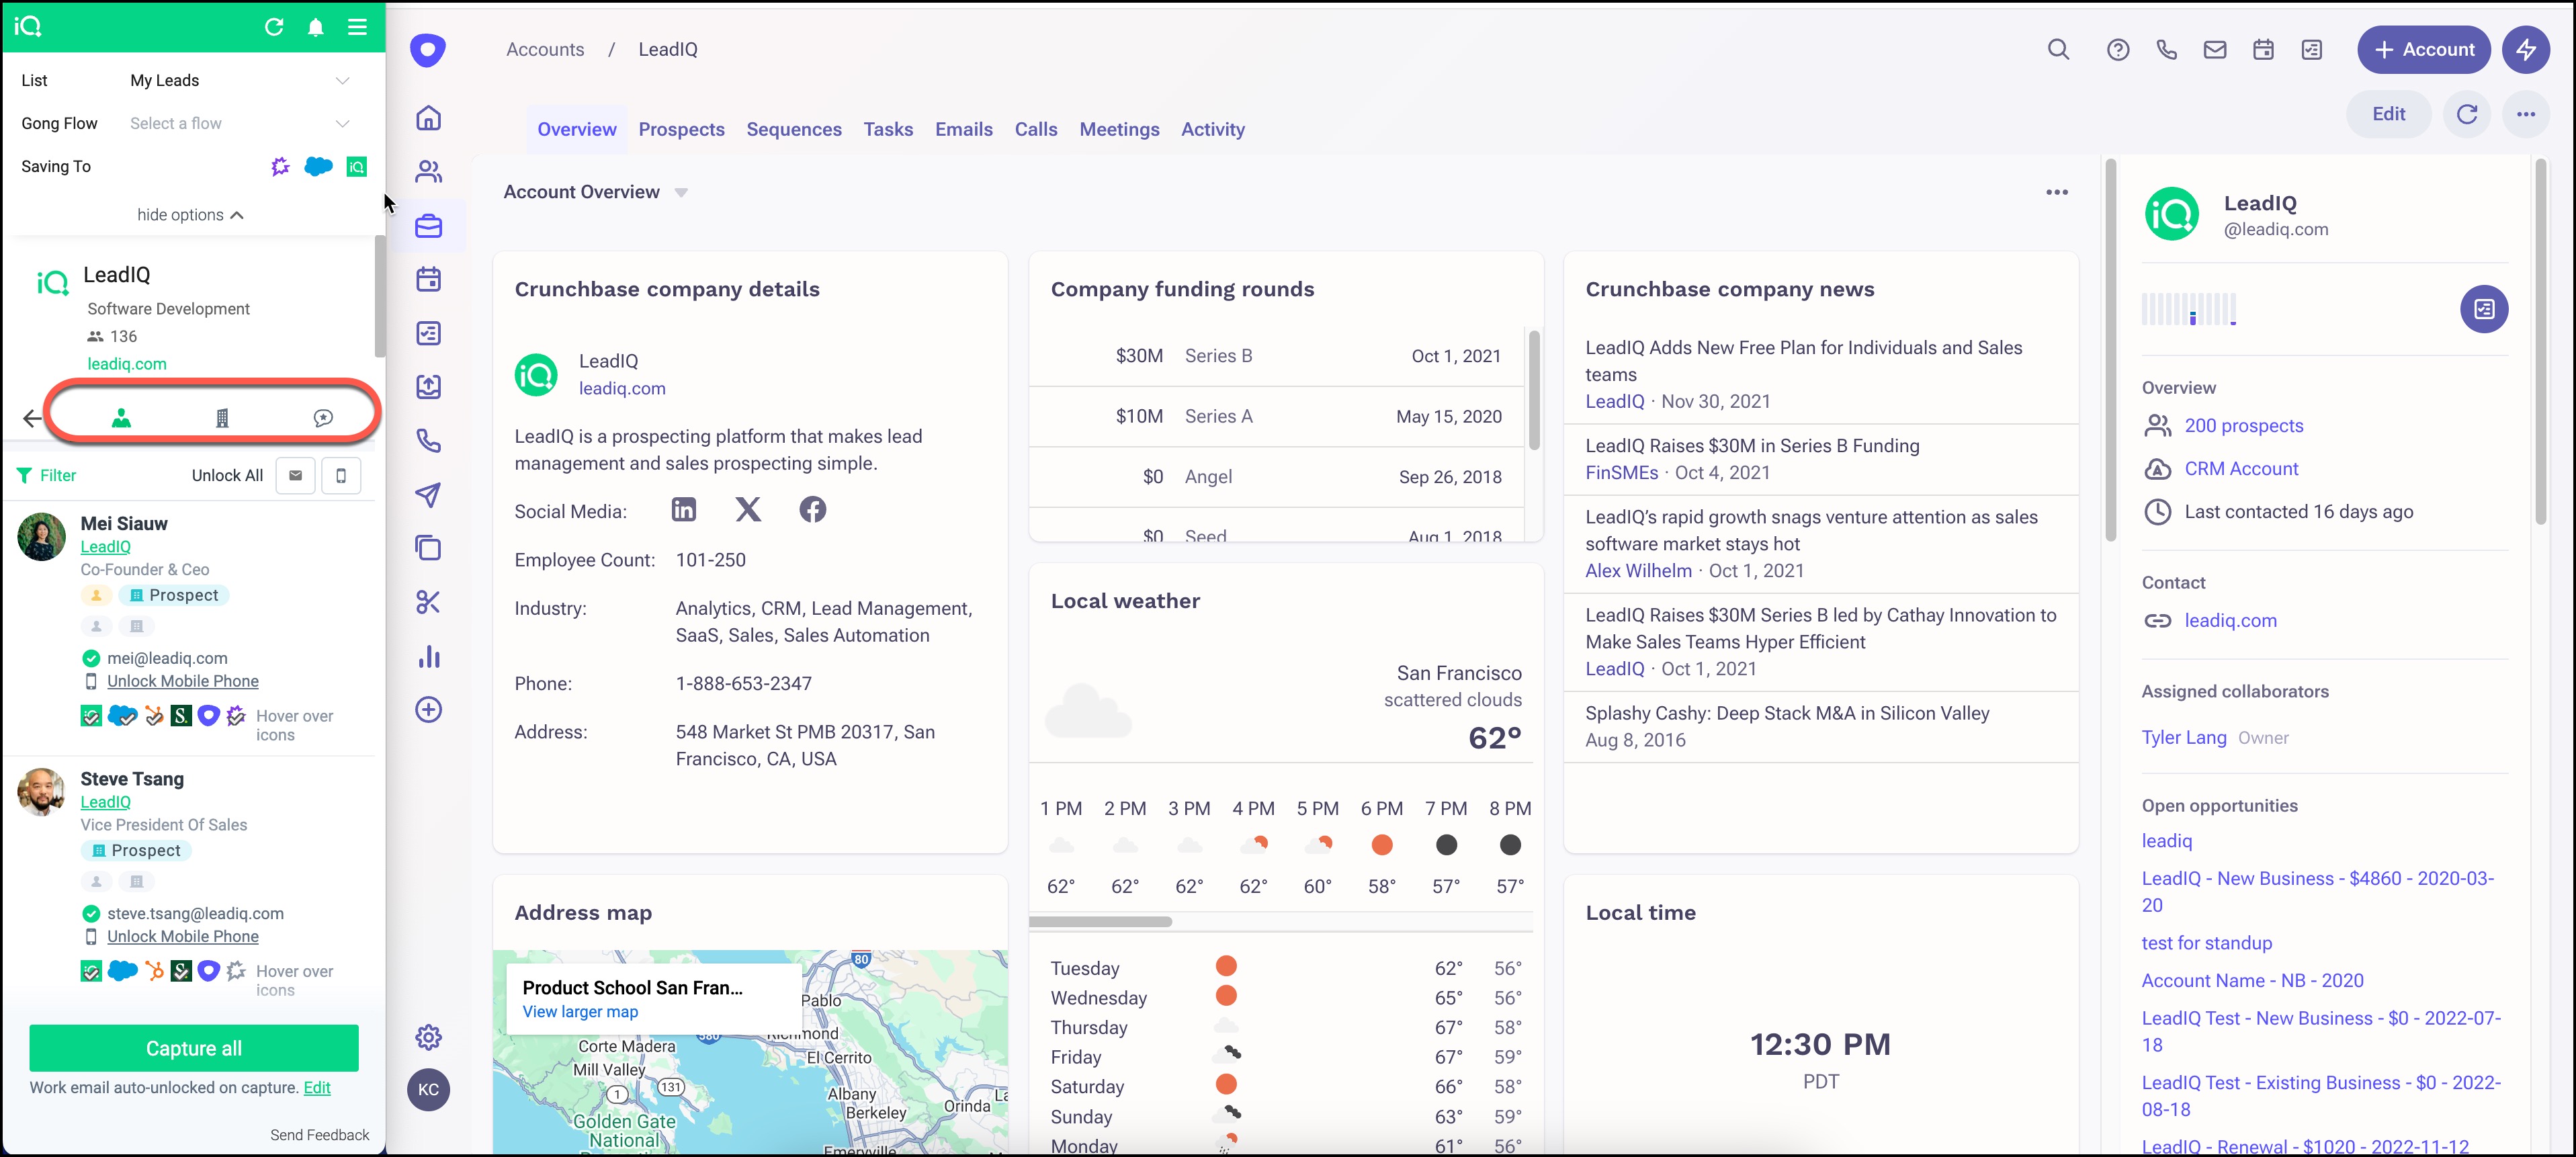Open the Calls phone sidebar icon

coord(428,441)
